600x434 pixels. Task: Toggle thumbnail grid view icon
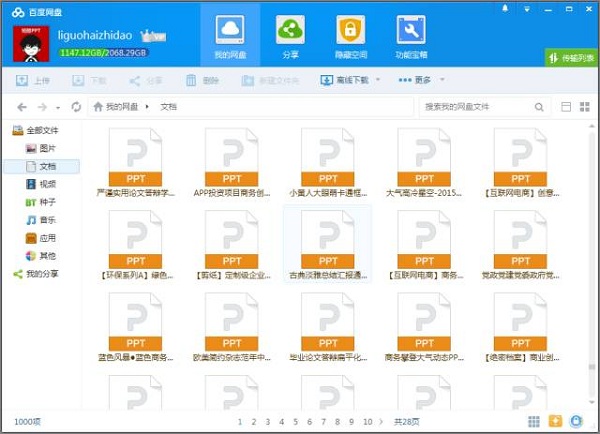[x=583, y=106]
